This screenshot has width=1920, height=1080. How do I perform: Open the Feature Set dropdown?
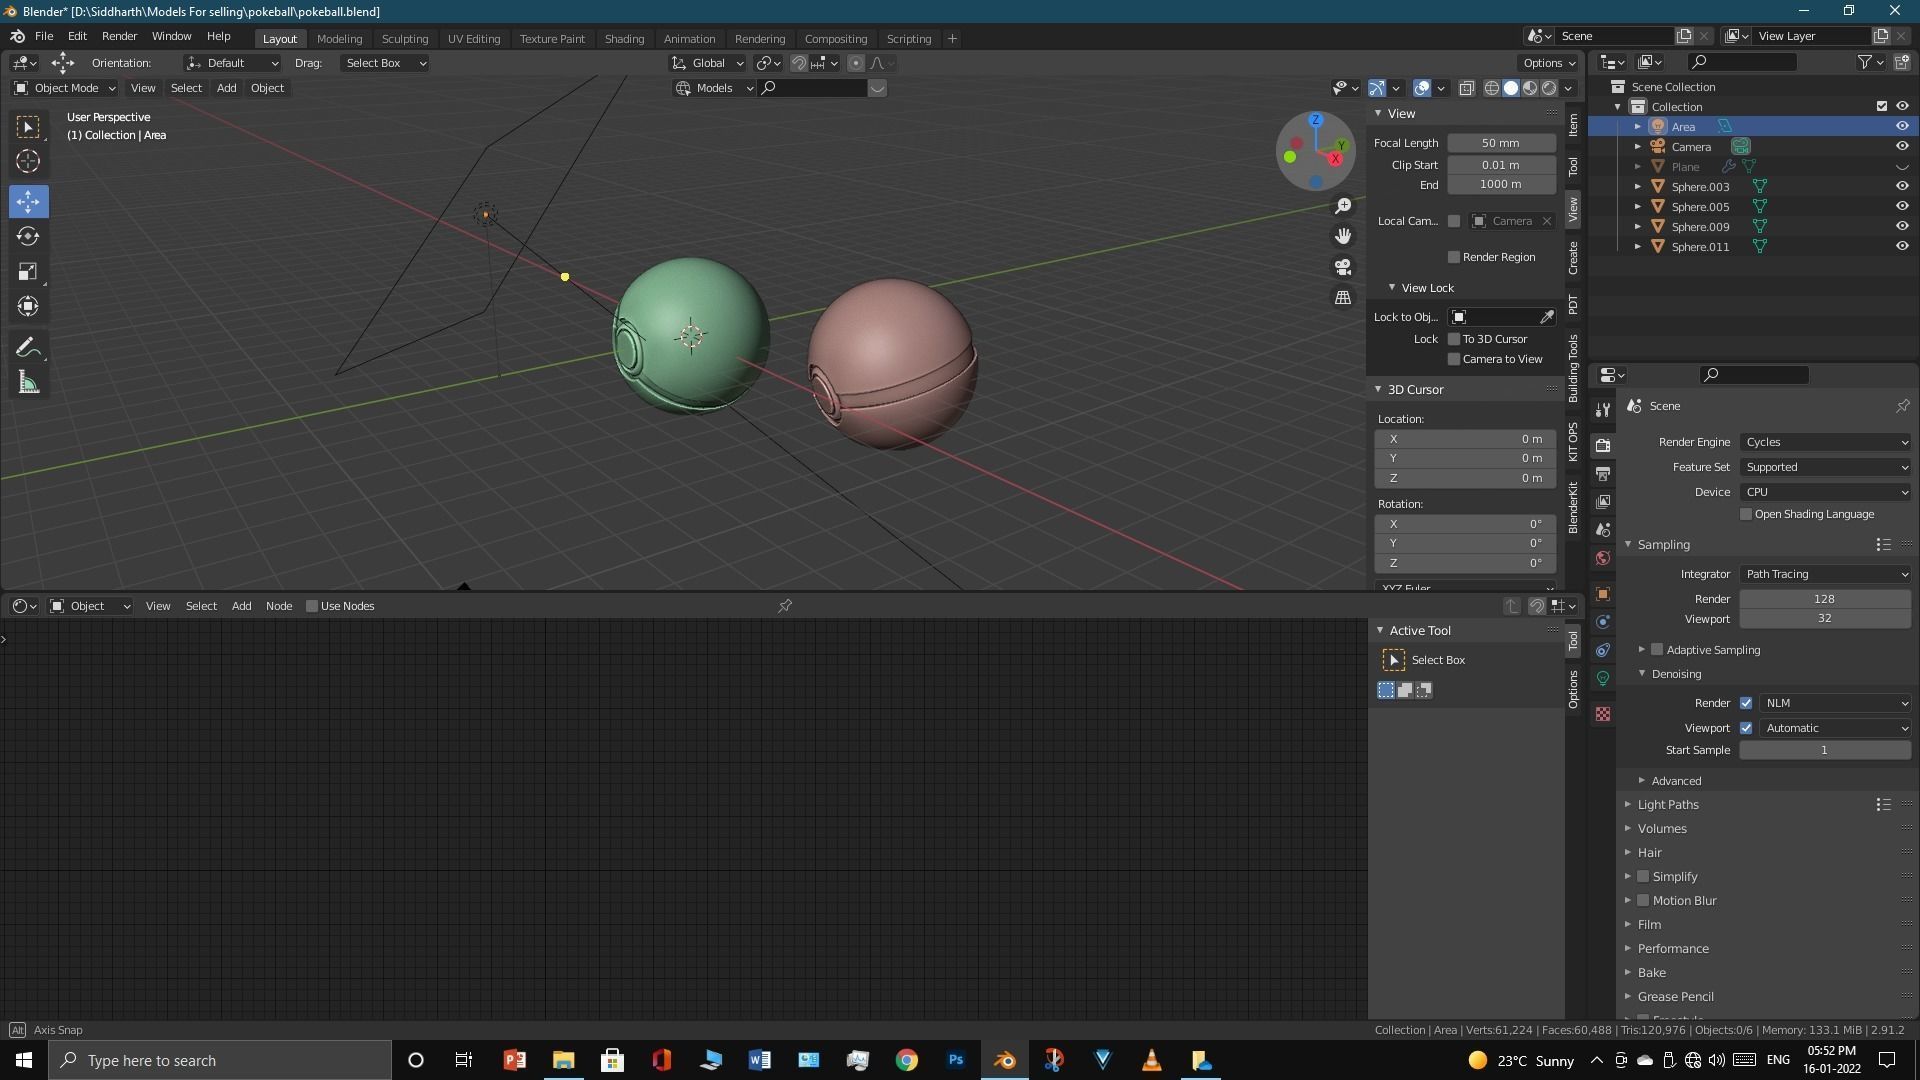[x=1825, y=467]
